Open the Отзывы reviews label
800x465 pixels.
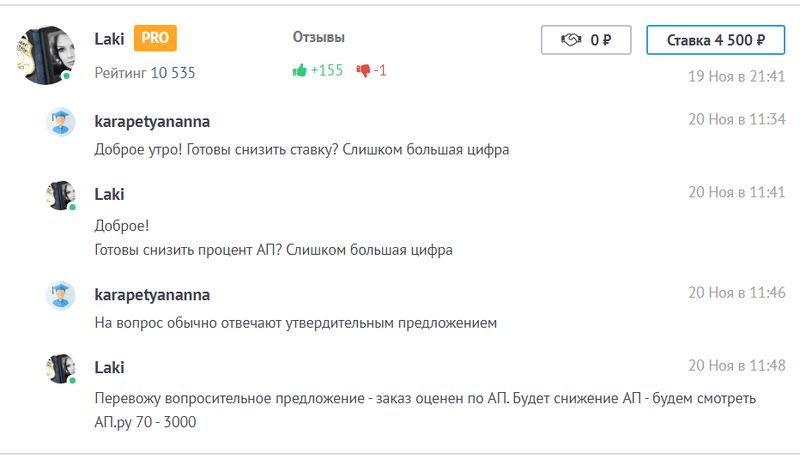click(x=318, y=37)
